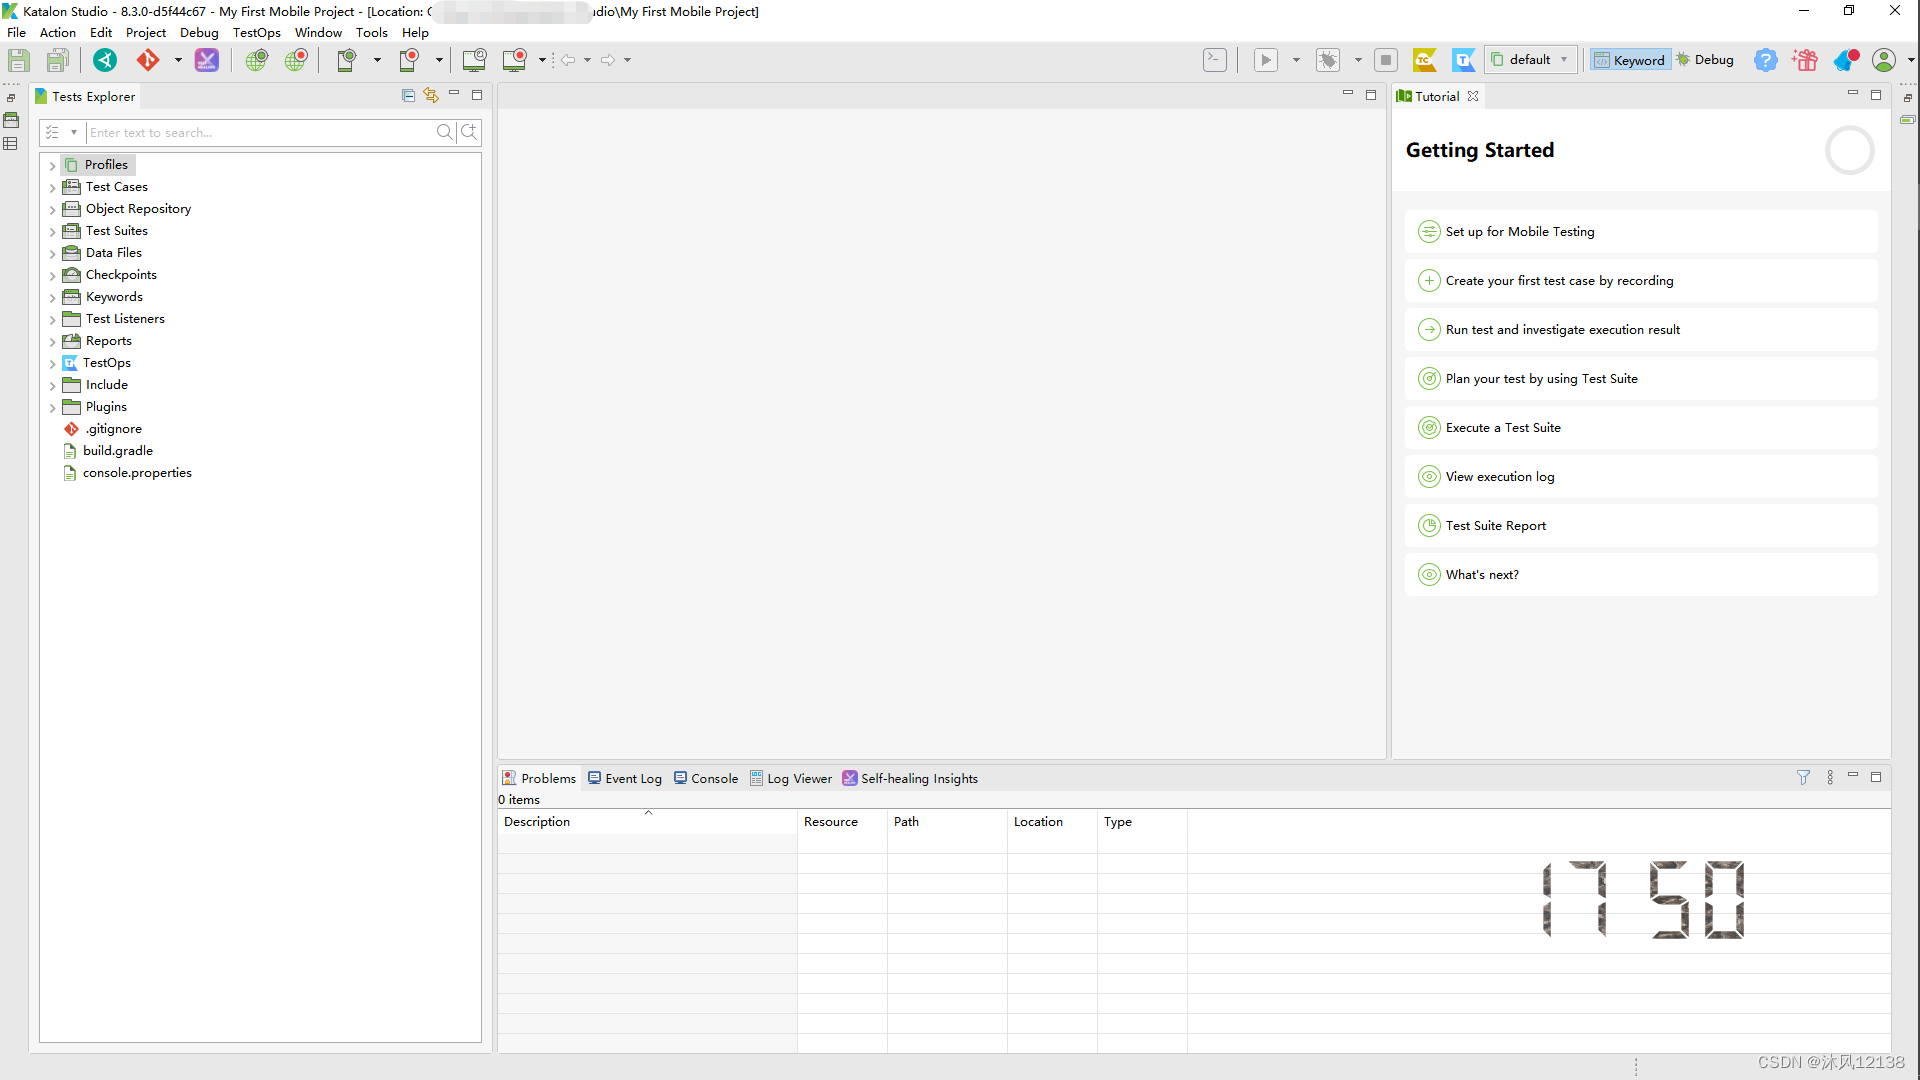Image resolution: width=1920 pixels, height=1080 pixels.
Task: Open the TestOps menu
Action: 256,33
